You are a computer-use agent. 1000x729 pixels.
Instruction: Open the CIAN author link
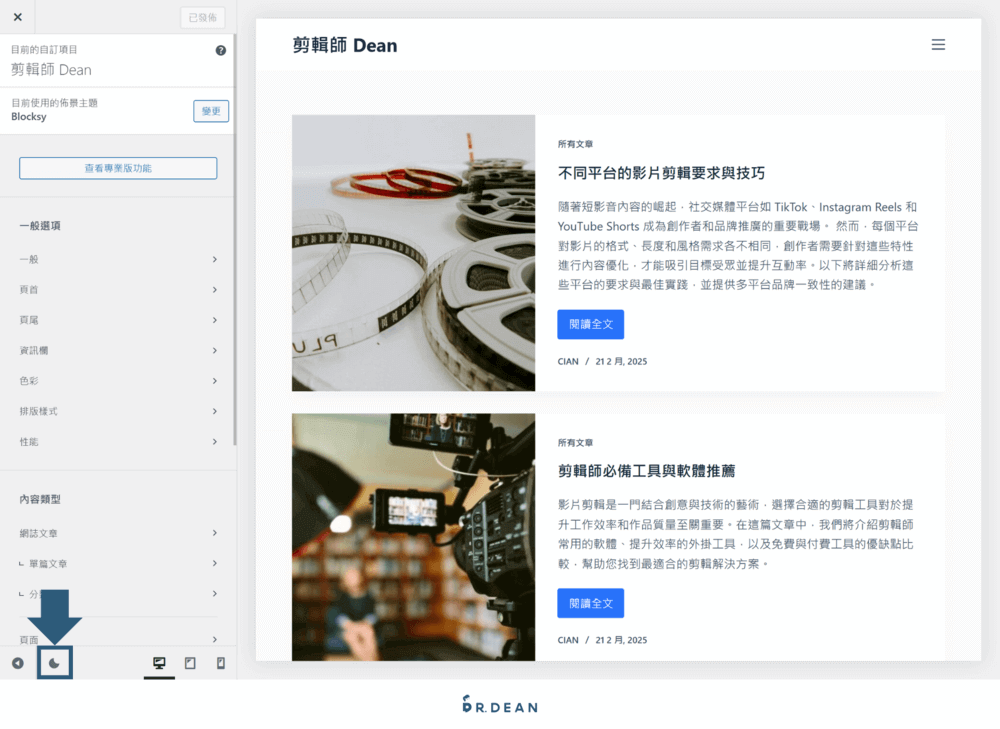click(568, 362)
